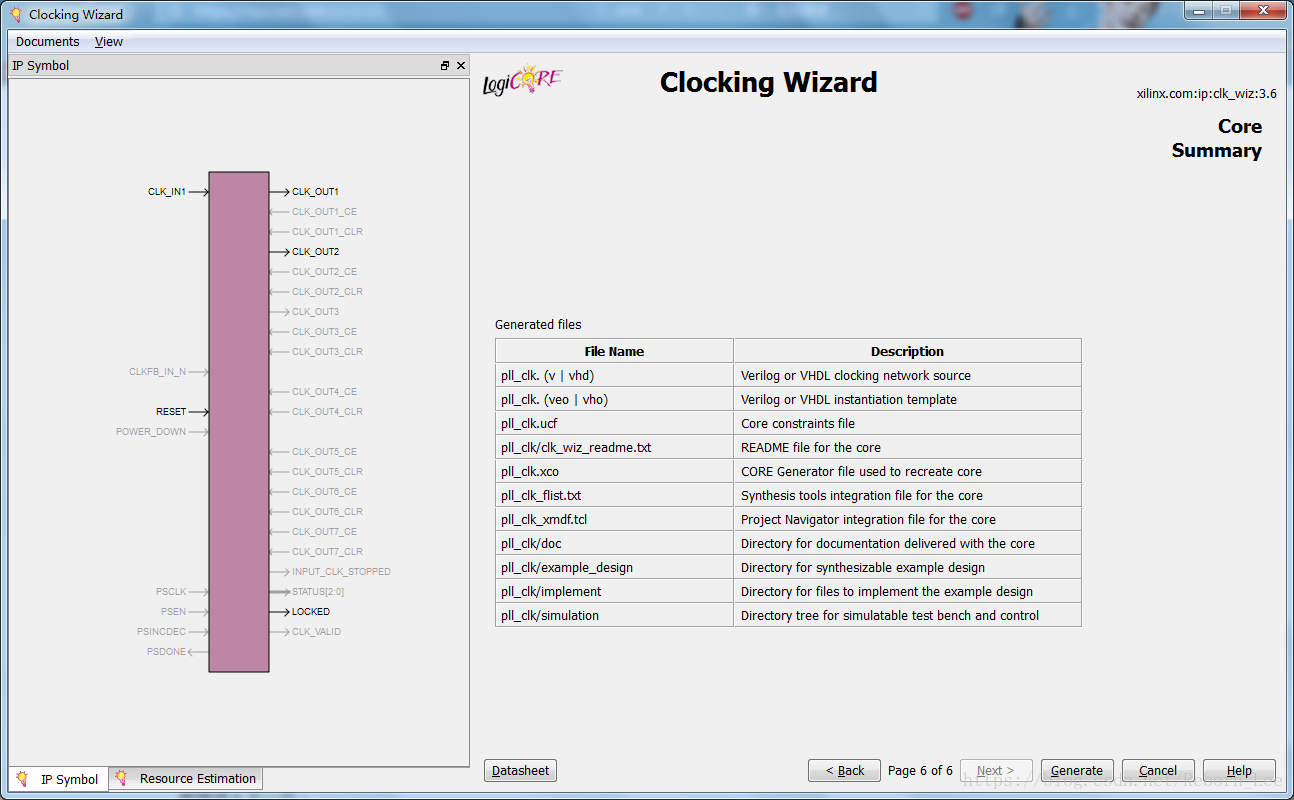Screen dimensions: 1294x800
Task: Click the INPUT_CLK_STOPPED port label
Action: coord(341,571)
